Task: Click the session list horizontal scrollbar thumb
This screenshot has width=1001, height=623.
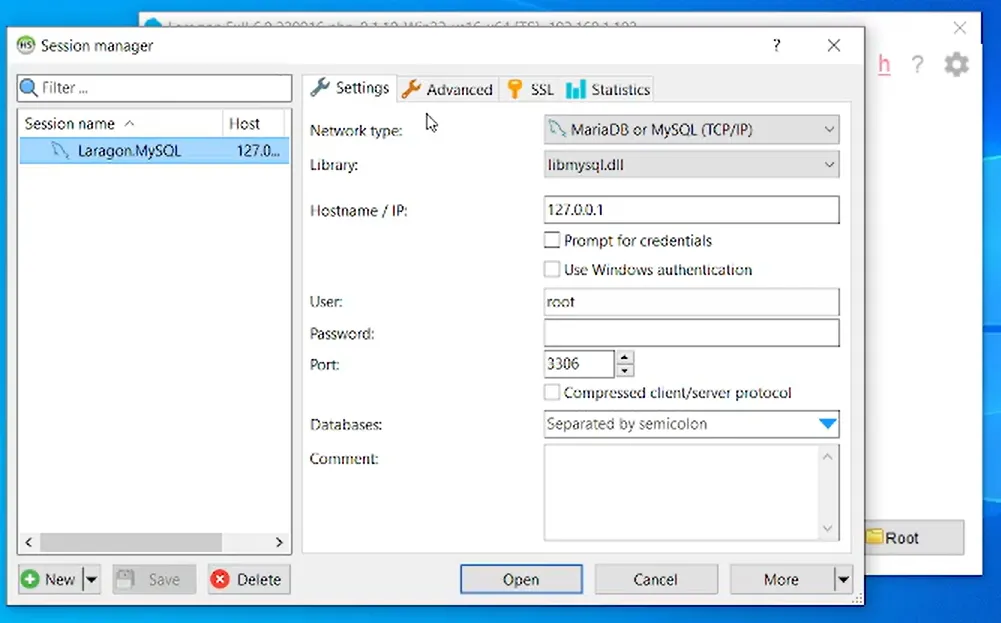Action: point(131,543)
